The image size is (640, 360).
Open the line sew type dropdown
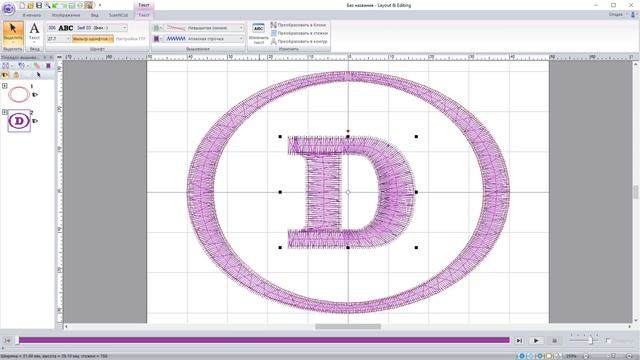pos(241,28)
